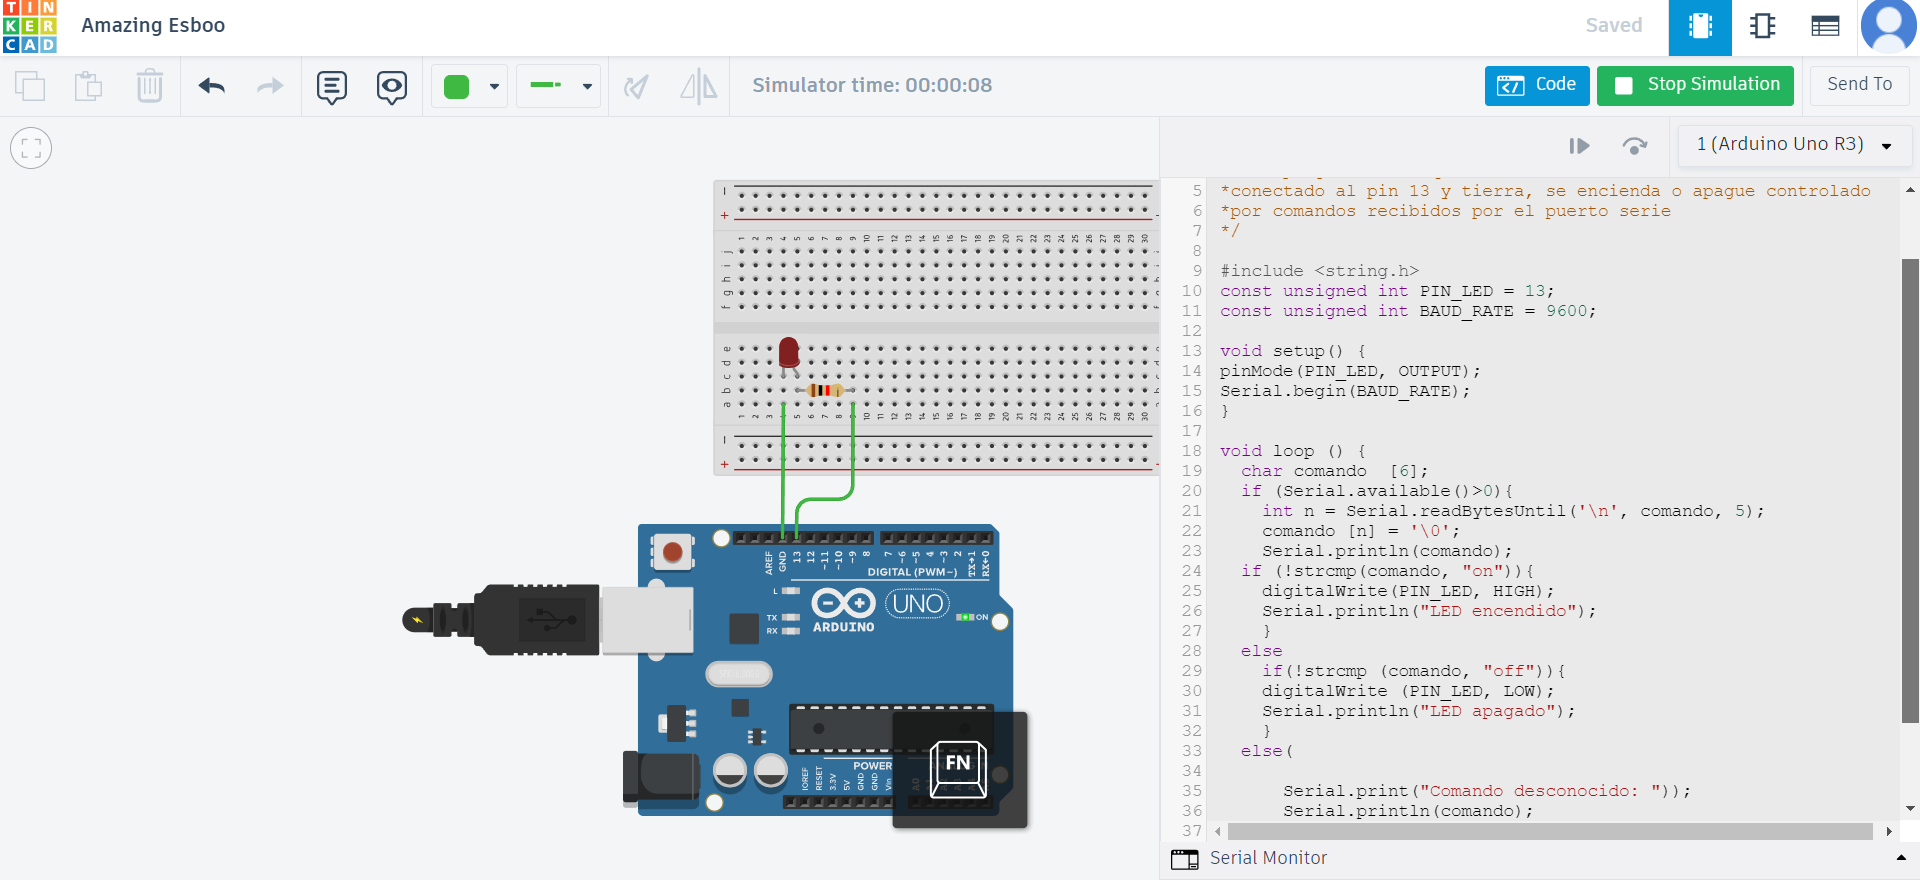Click the Send To button

(x=1859, y=85)
